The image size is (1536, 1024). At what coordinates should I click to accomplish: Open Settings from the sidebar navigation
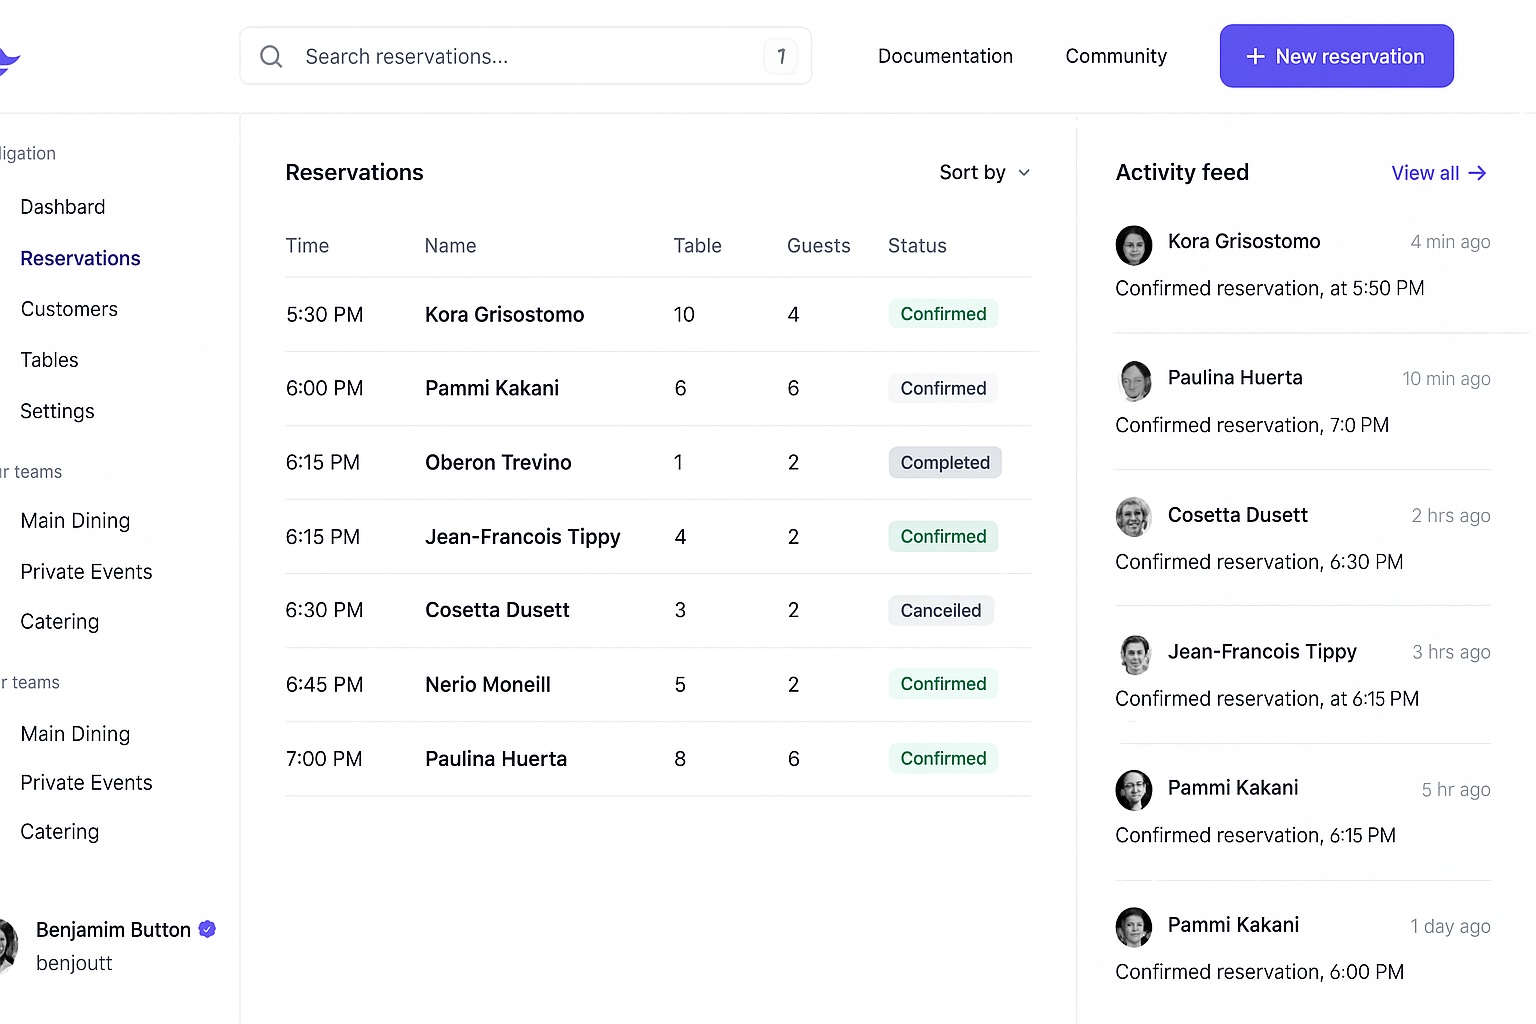click(57, 411)
